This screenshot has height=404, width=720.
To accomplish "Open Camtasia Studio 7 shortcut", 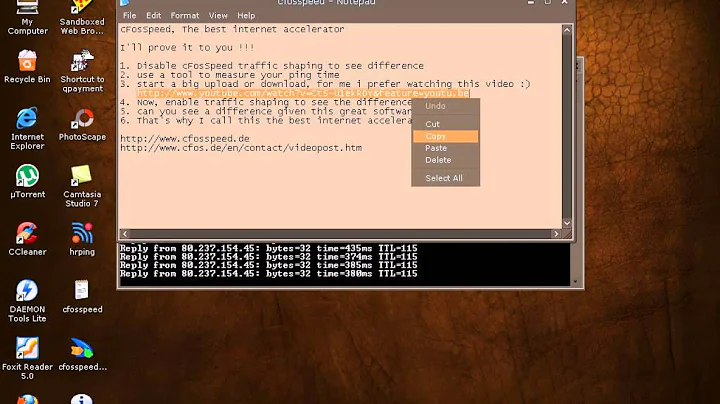I will click(82, 186).
